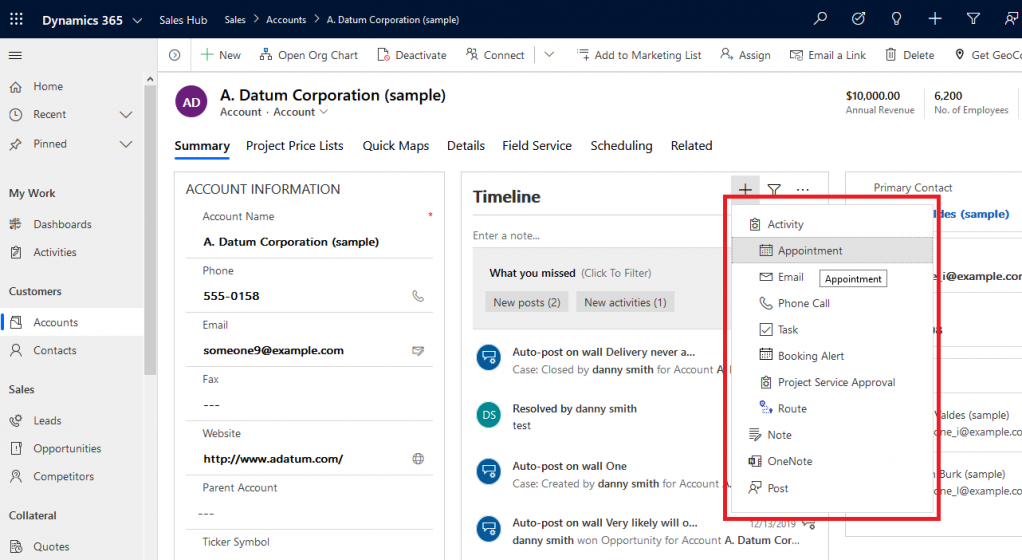Switch to the Details tab
The width and height of the screenshot is (1022, 560).
tap(465, 146)
